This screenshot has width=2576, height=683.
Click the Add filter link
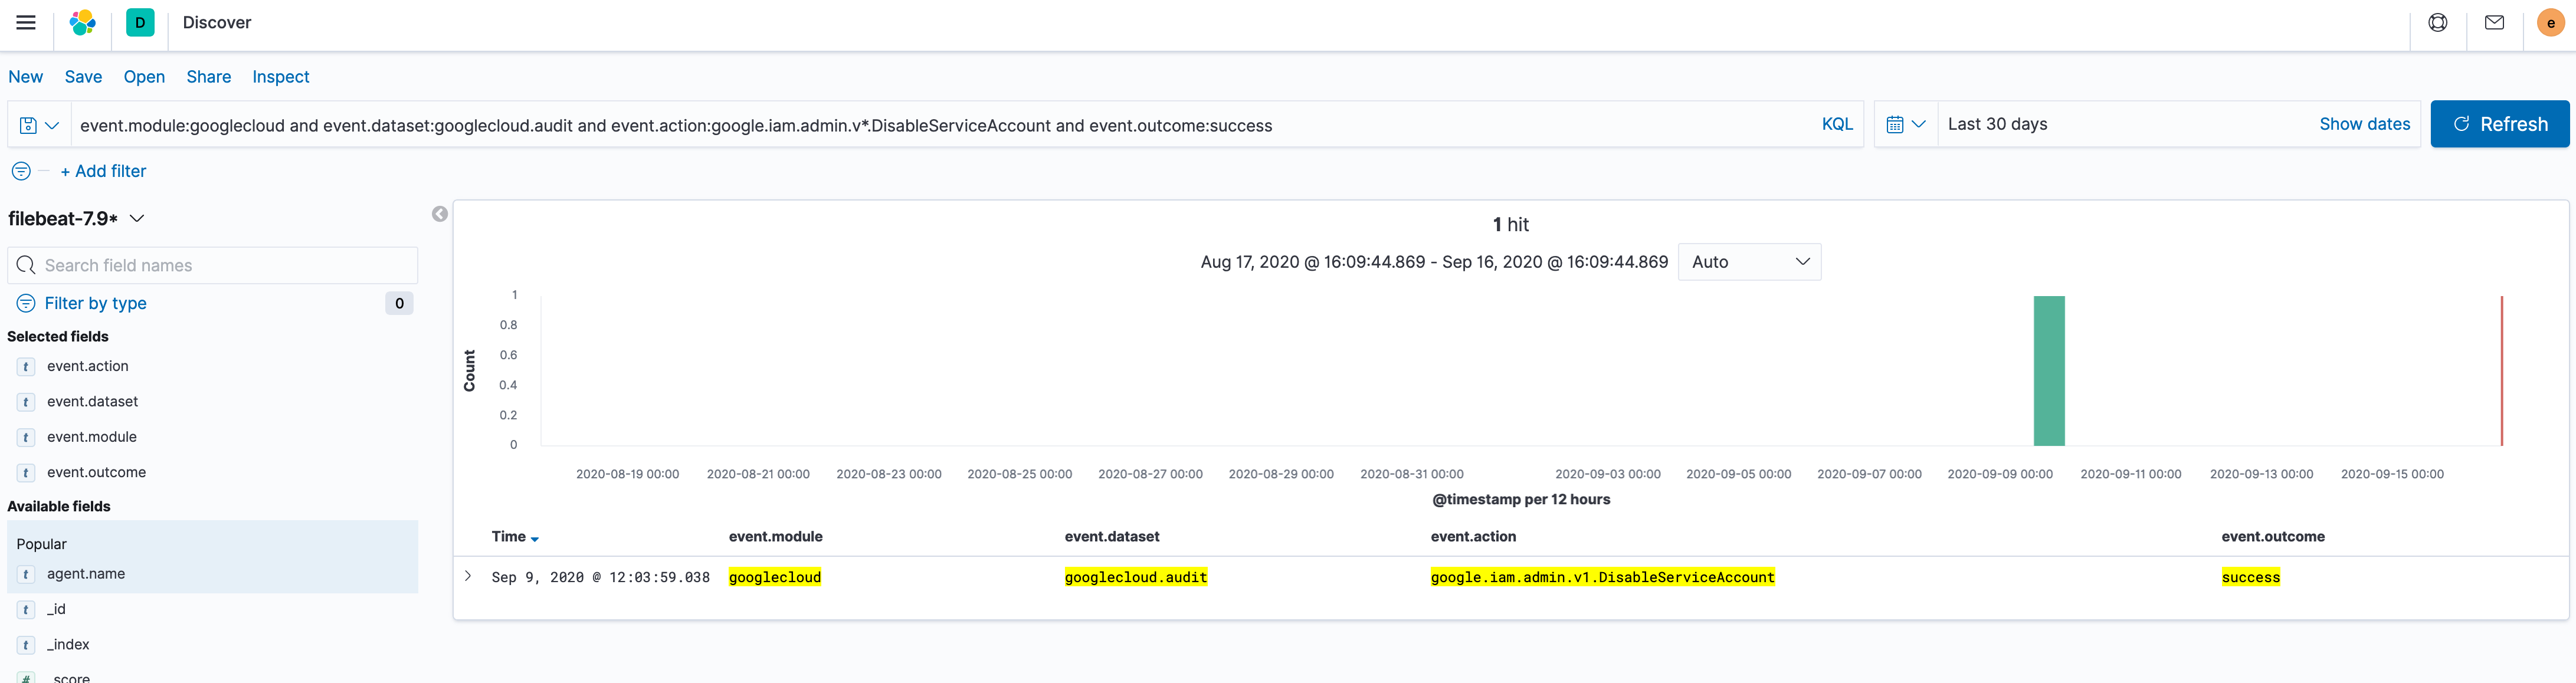click(103, 171)
